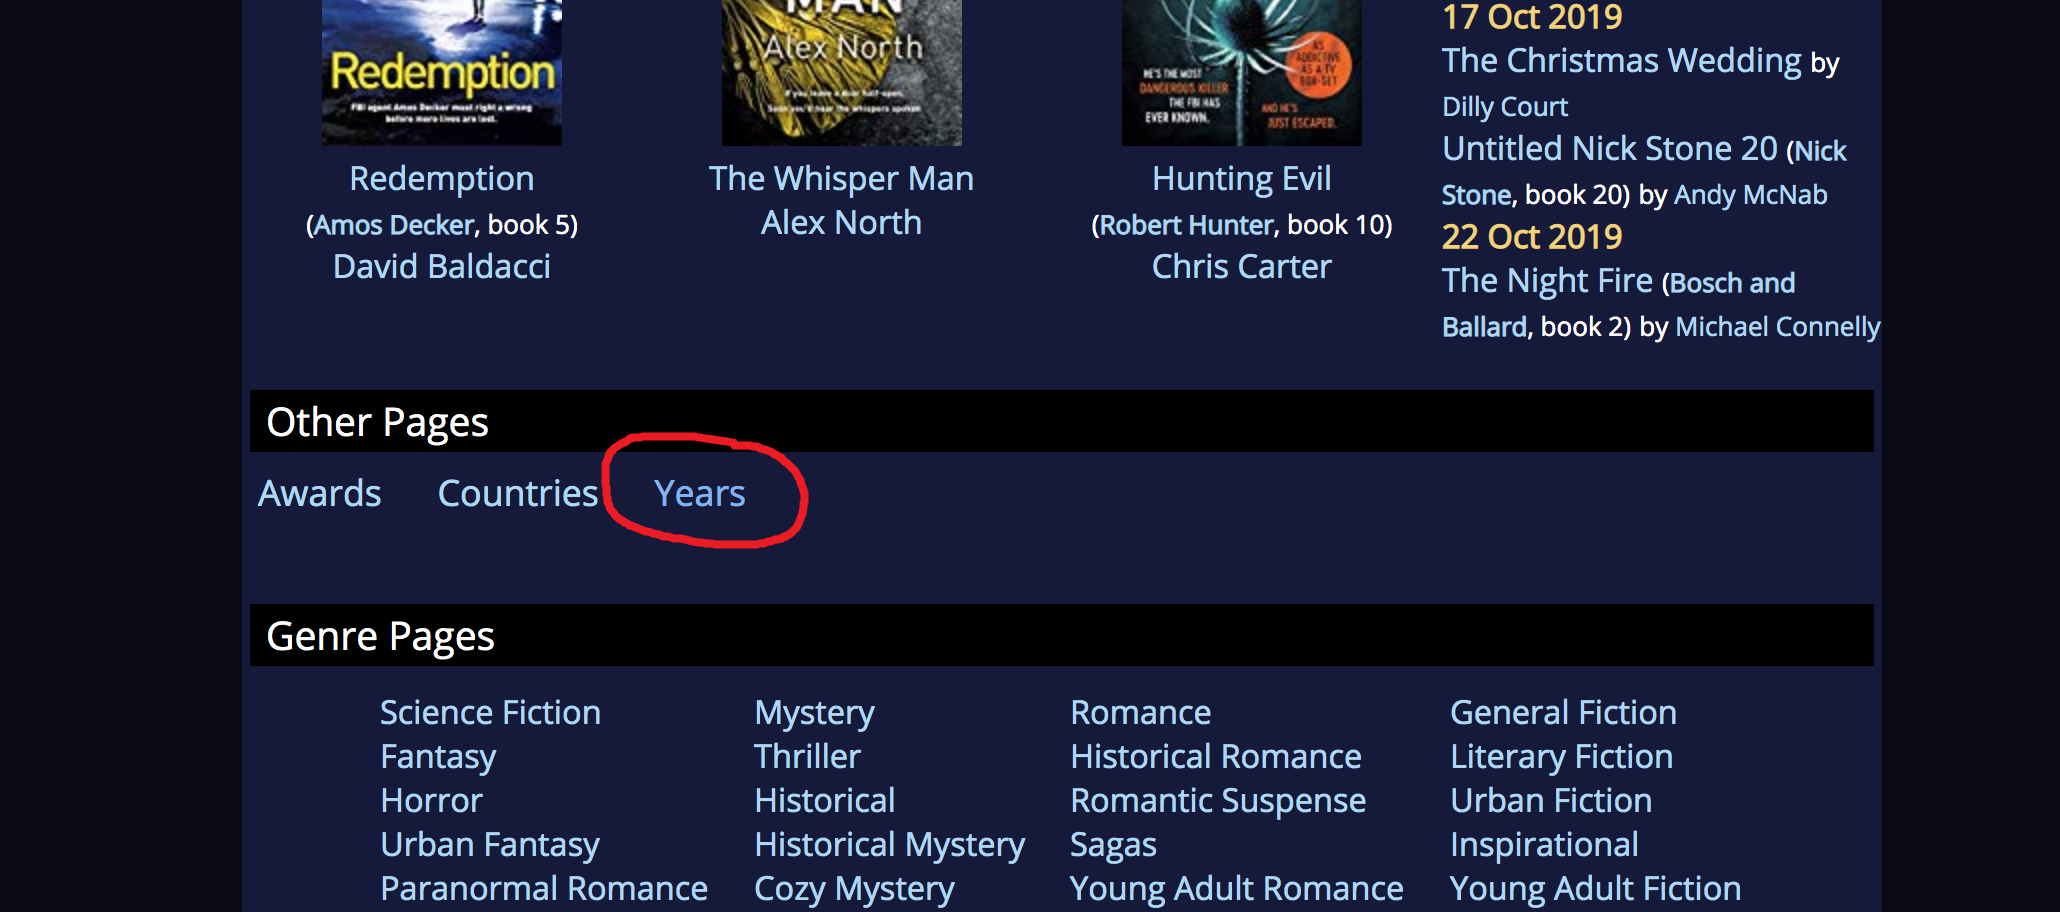Open the Thriller genre page

[807, 756]
